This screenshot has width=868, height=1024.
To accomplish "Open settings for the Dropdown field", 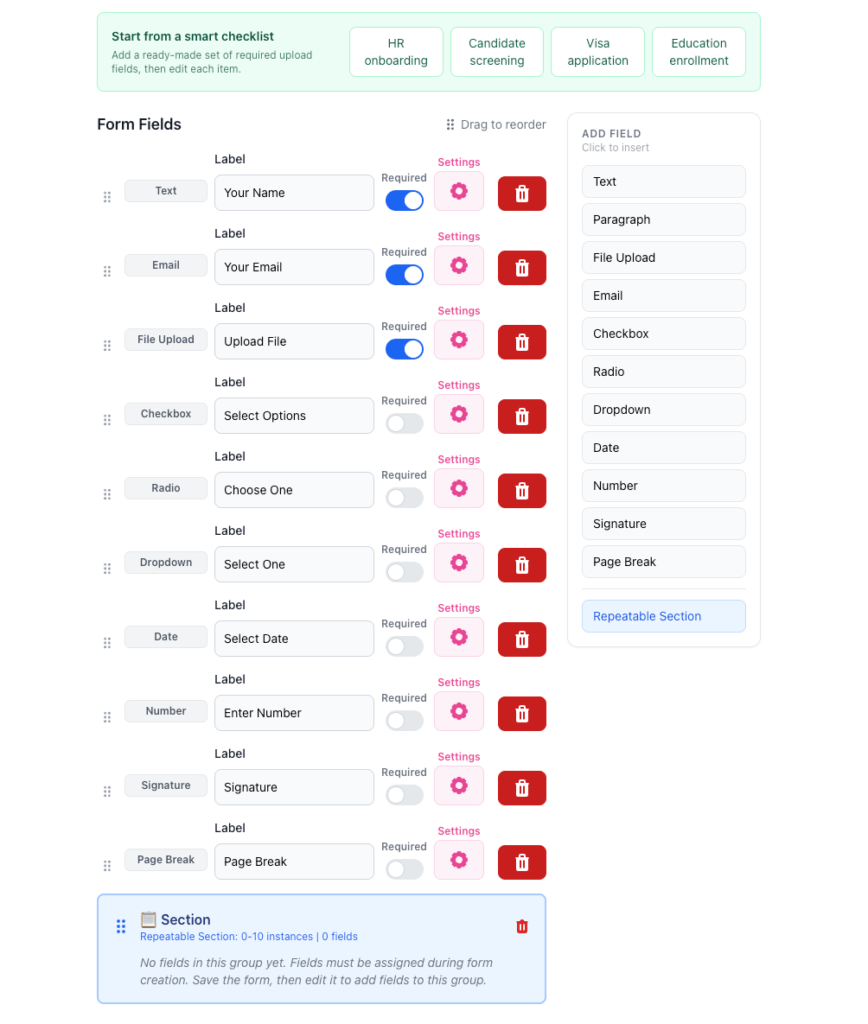I will coord(459,563).
